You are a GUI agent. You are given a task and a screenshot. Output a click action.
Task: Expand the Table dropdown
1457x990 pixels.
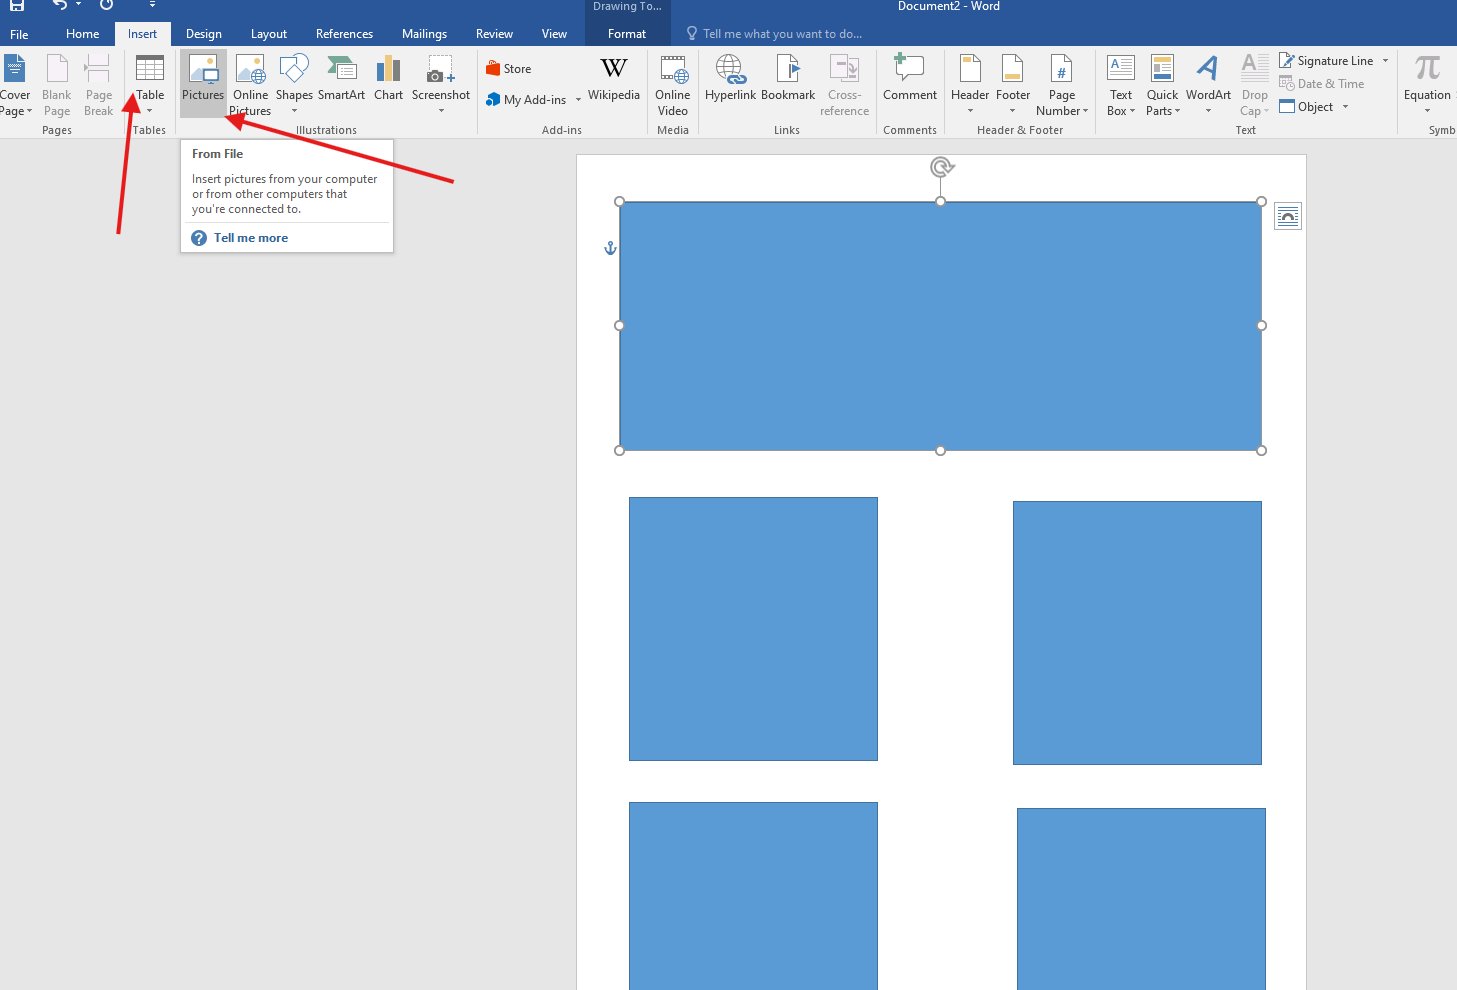[150, 110]
